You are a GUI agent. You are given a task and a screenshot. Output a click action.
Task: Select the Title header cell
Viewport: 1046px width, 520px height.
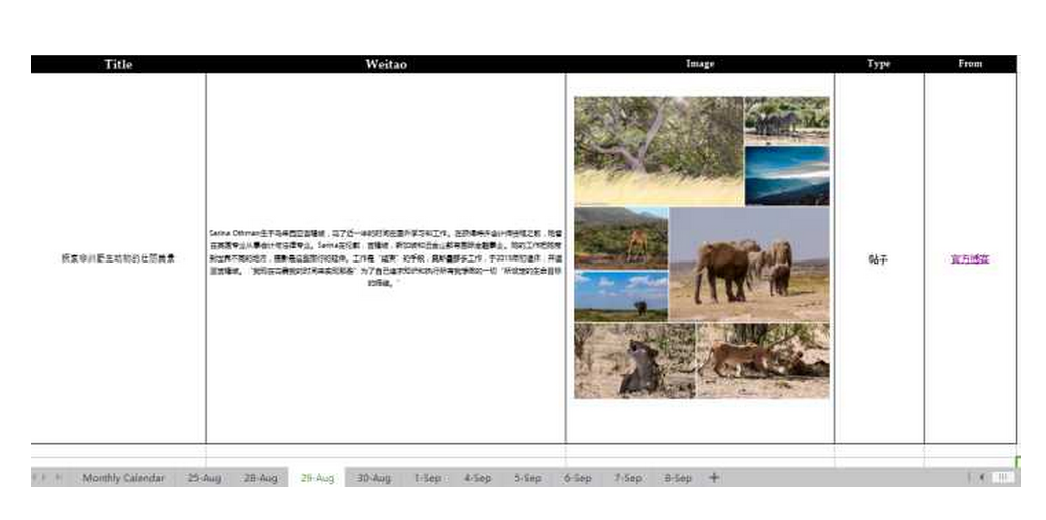click(x=118, y=64)
